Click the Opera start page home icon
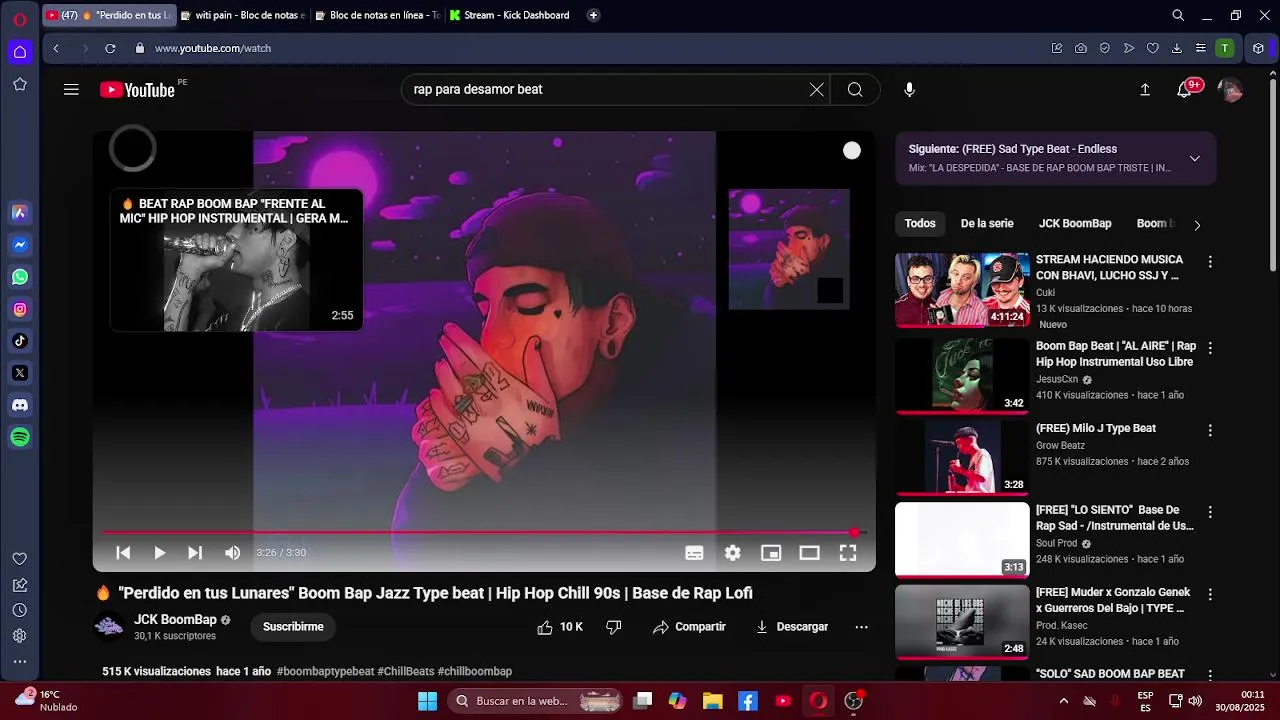Viewport: 1280px width, 720px height. 19,52
